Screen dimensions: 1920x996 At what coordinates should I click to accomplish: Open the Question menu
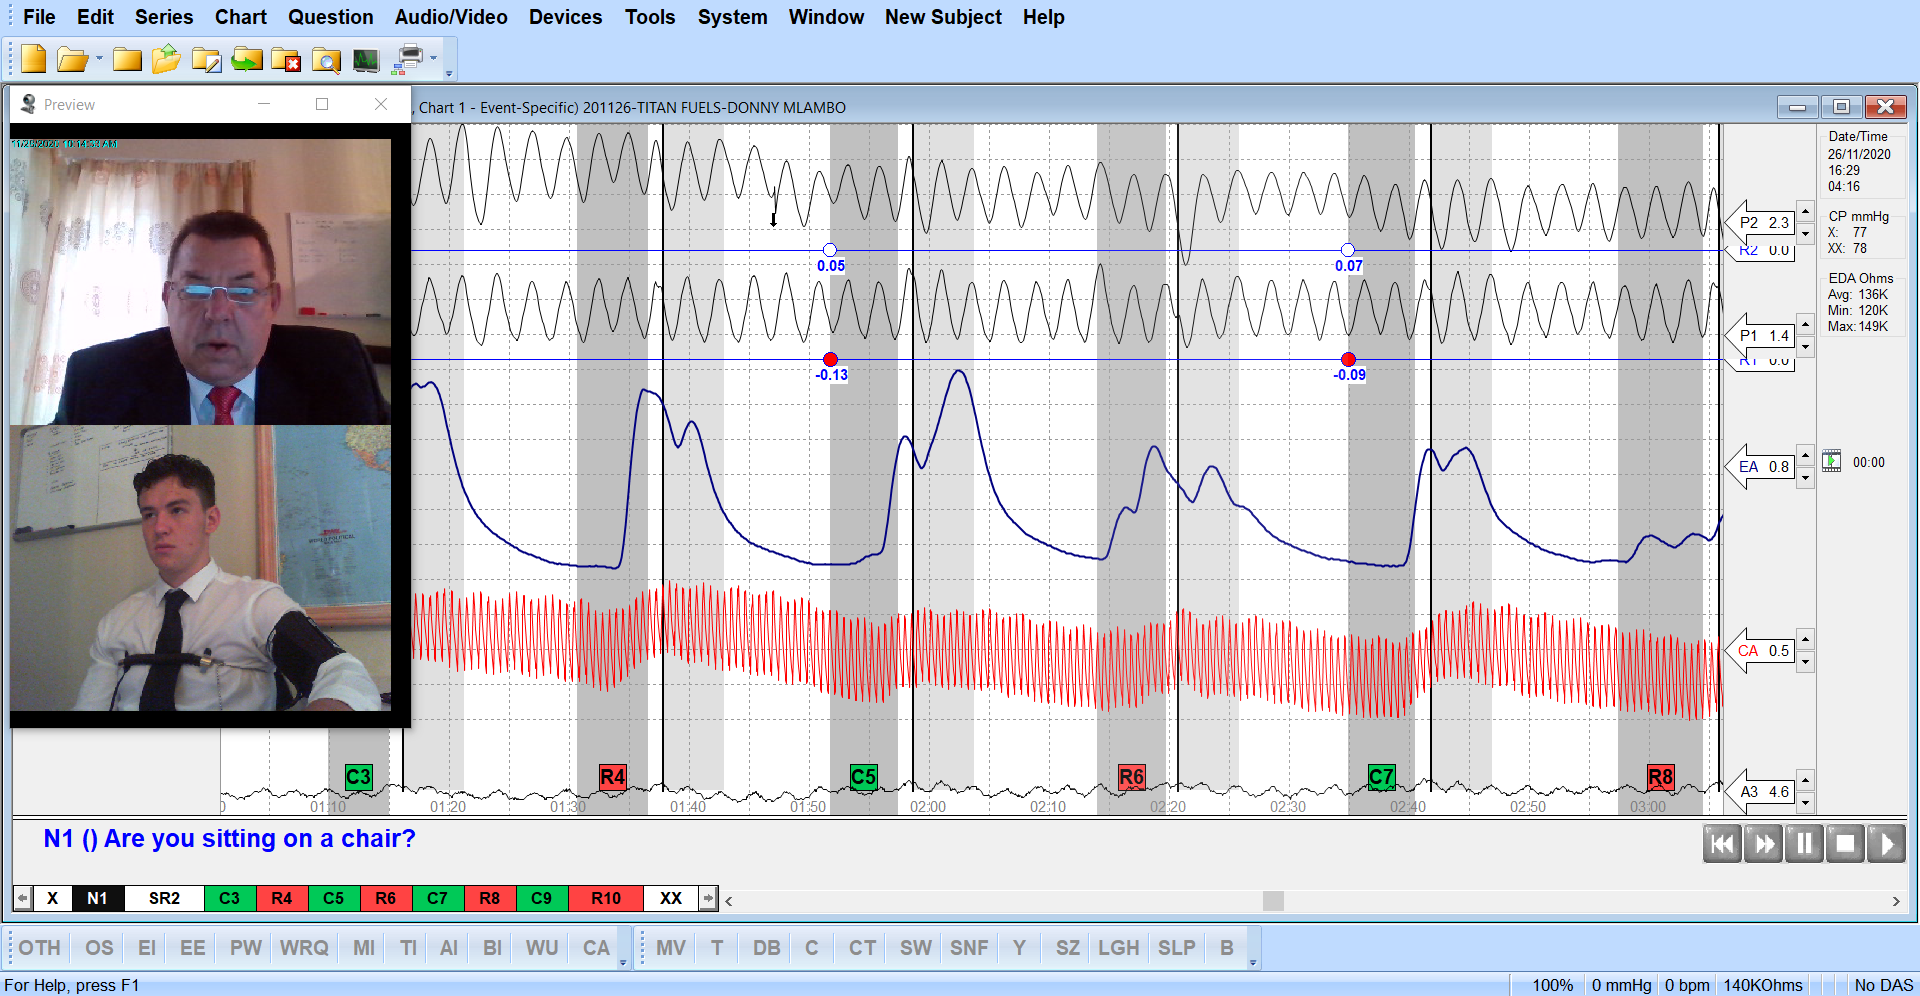pos(330,17)
